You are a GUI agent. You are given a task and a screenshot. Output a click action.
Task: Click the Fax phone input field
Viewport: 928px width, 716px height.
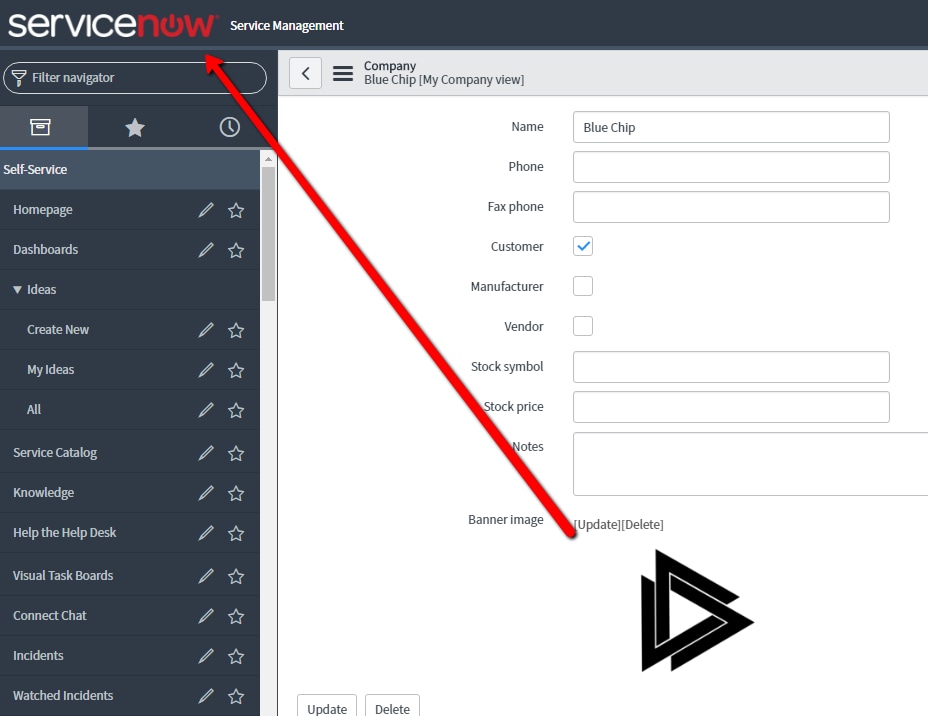tap(731, 207)
